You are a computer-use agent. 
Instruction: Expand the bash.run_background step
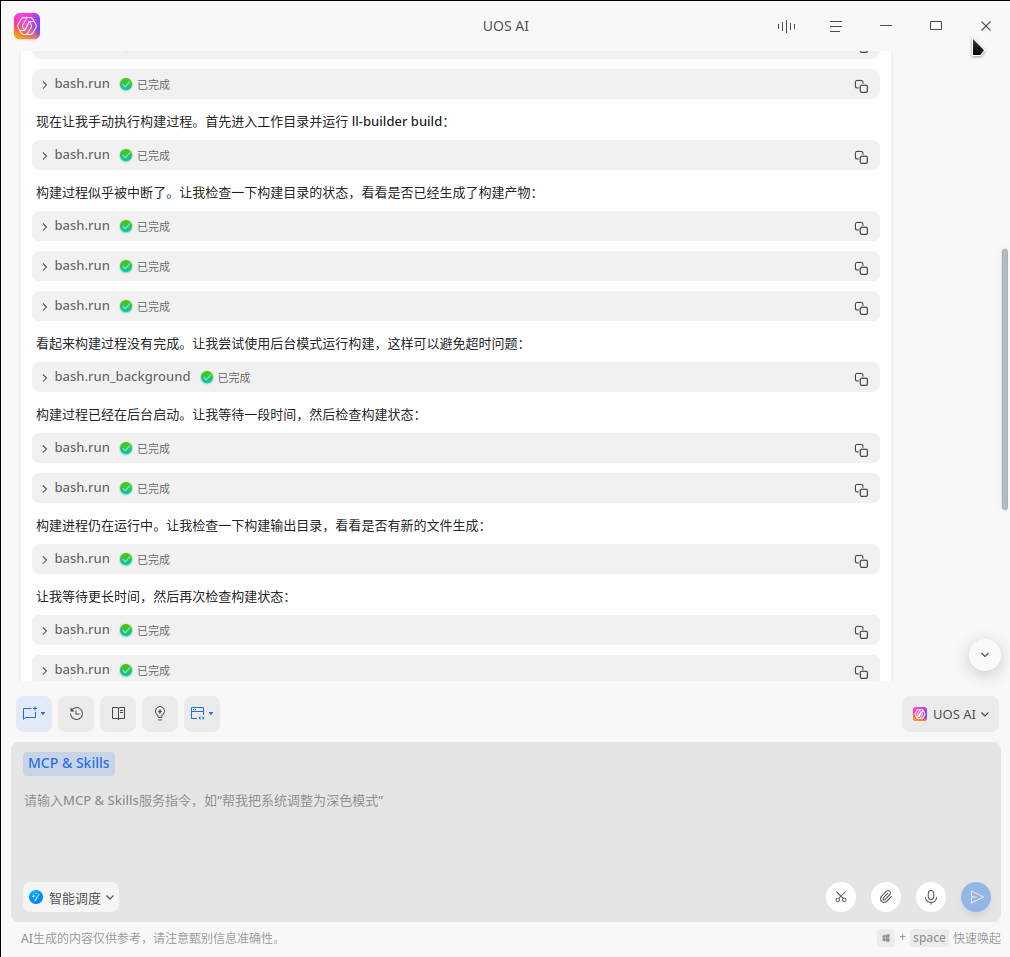point(44,377)
